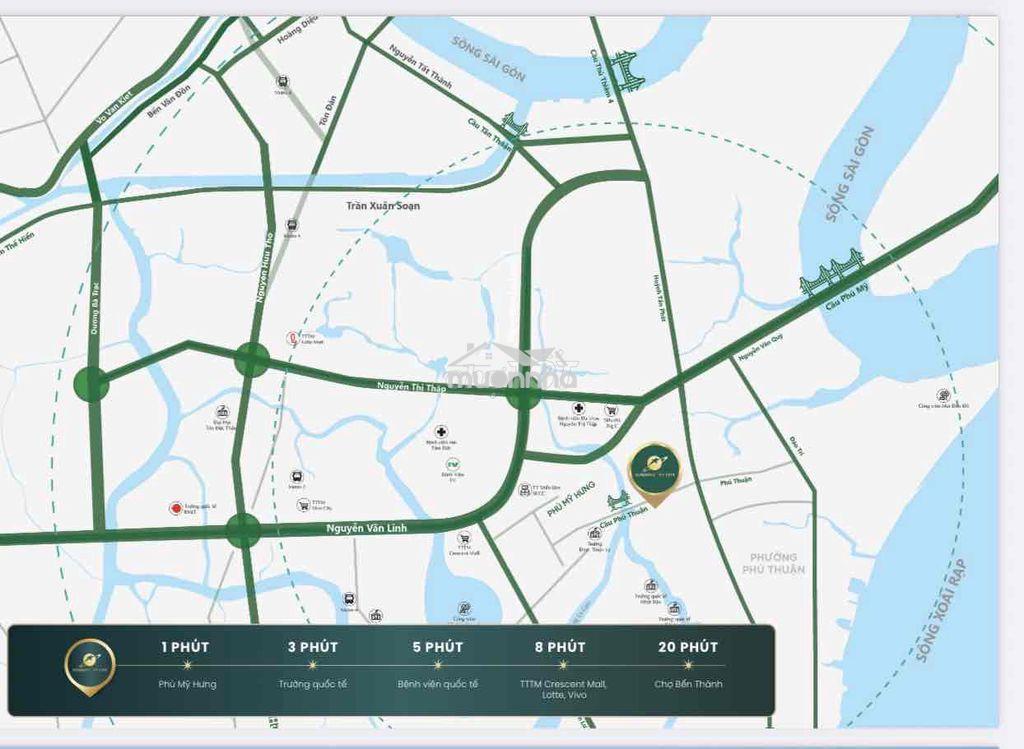Viewport: 1024px width, 749px height.
Task: Click the gold pin icon in the legend bar
Action: click(90, 667)
